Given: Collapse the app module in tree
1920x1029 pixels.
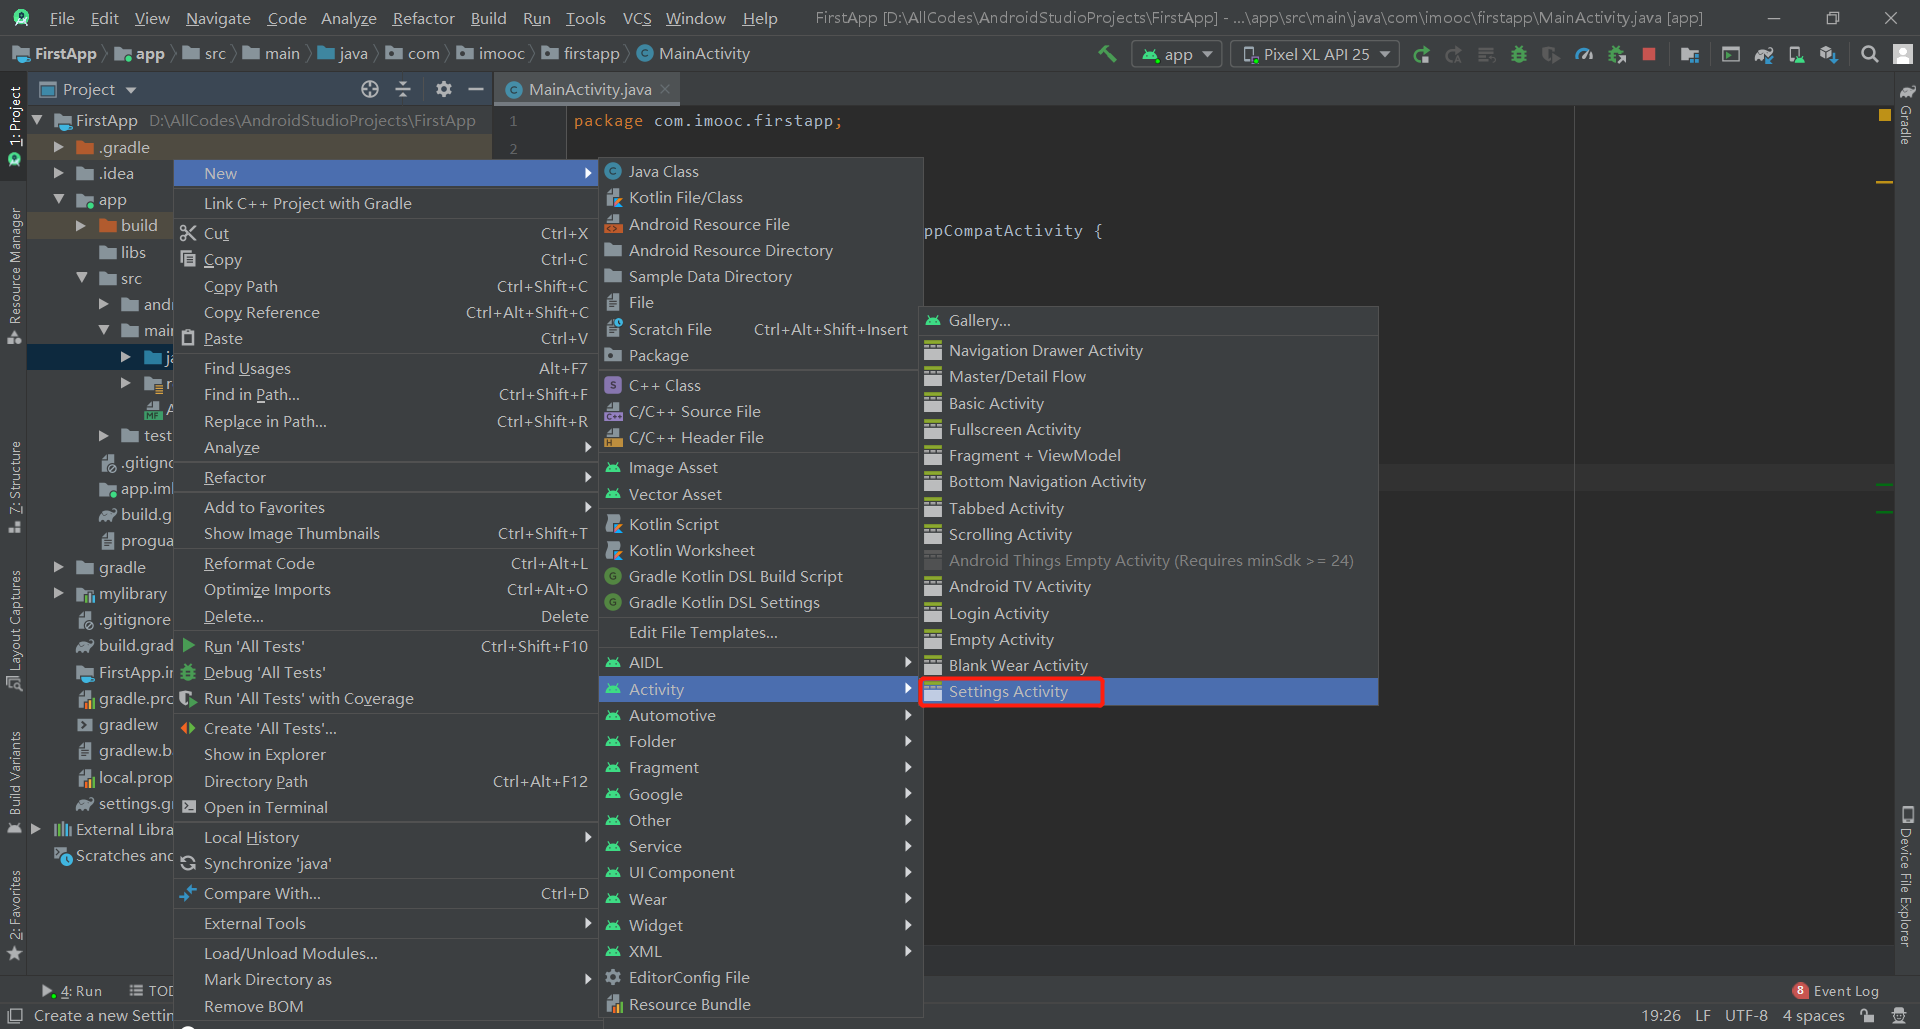Looking at the screenshot, I should pyautogui.click(x=59, y=199).
